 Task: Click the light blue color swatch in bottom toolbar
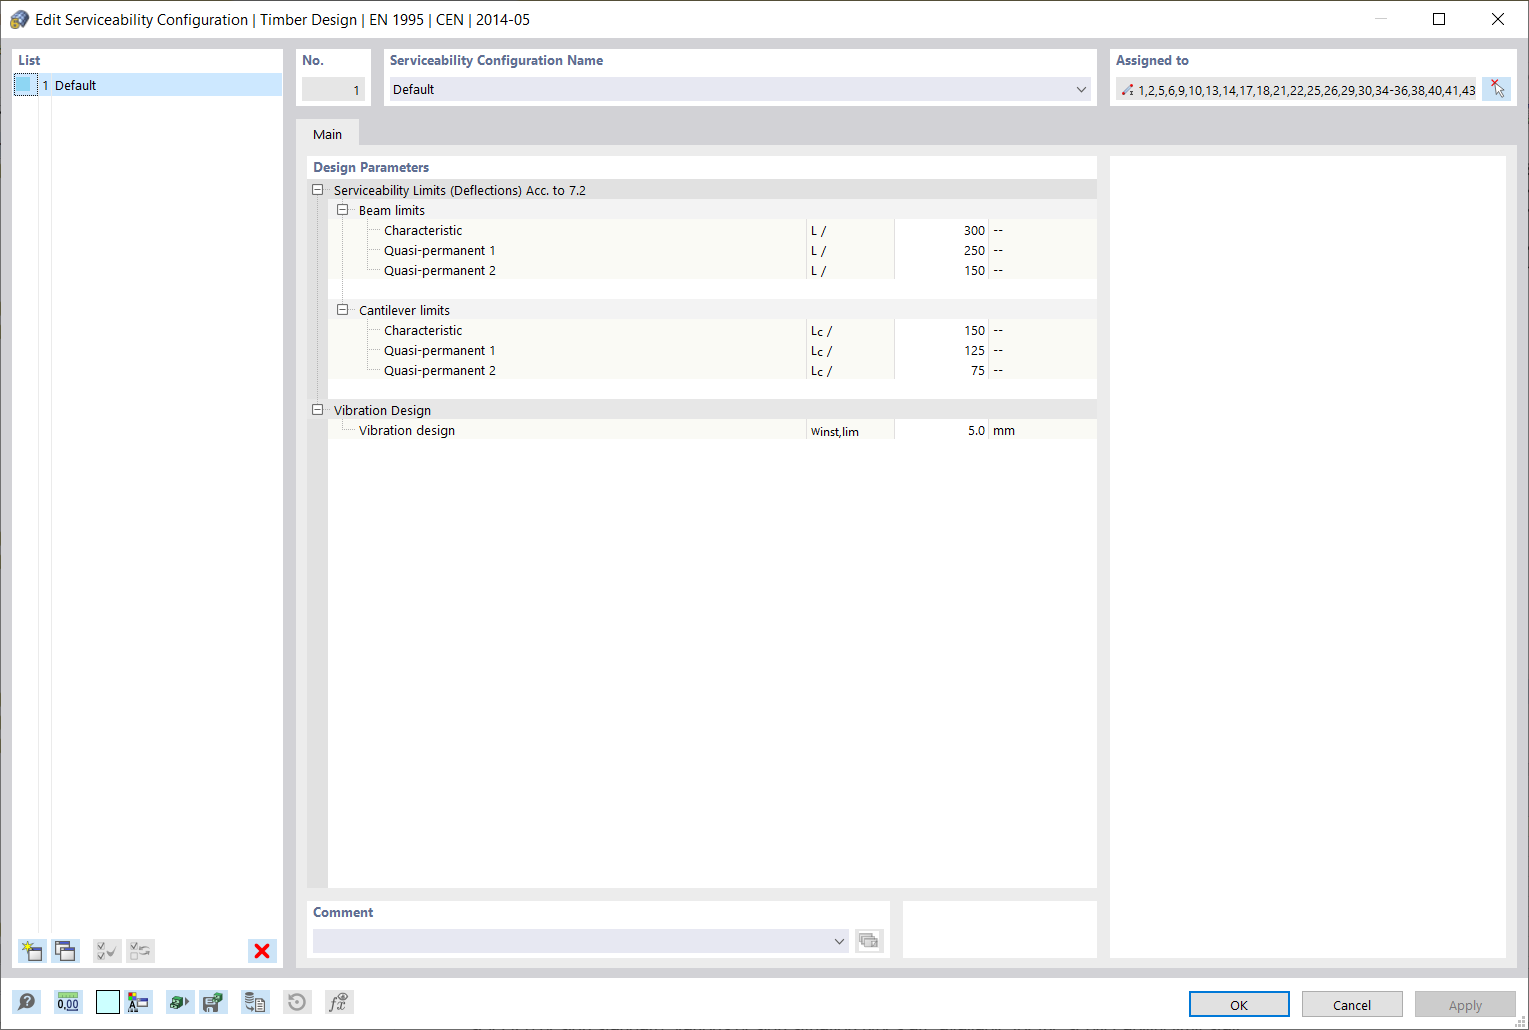pos(107,1001)
